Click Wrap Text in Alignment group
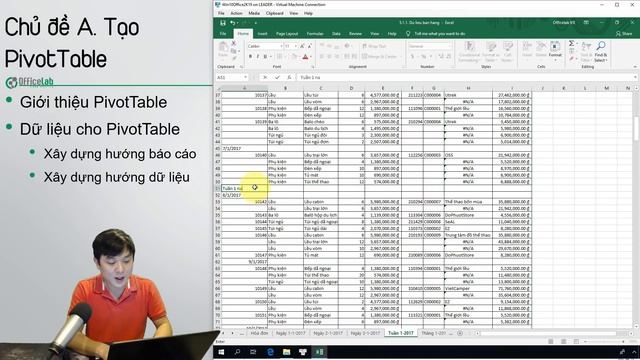The image size is (640, 360). (374, 46)
